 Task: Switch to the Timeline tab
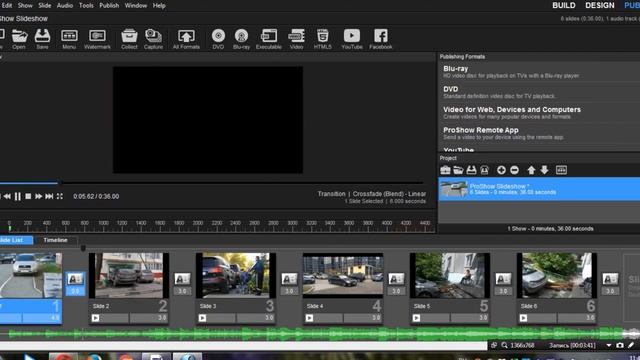pyautogui.click(x=55, y=240)
